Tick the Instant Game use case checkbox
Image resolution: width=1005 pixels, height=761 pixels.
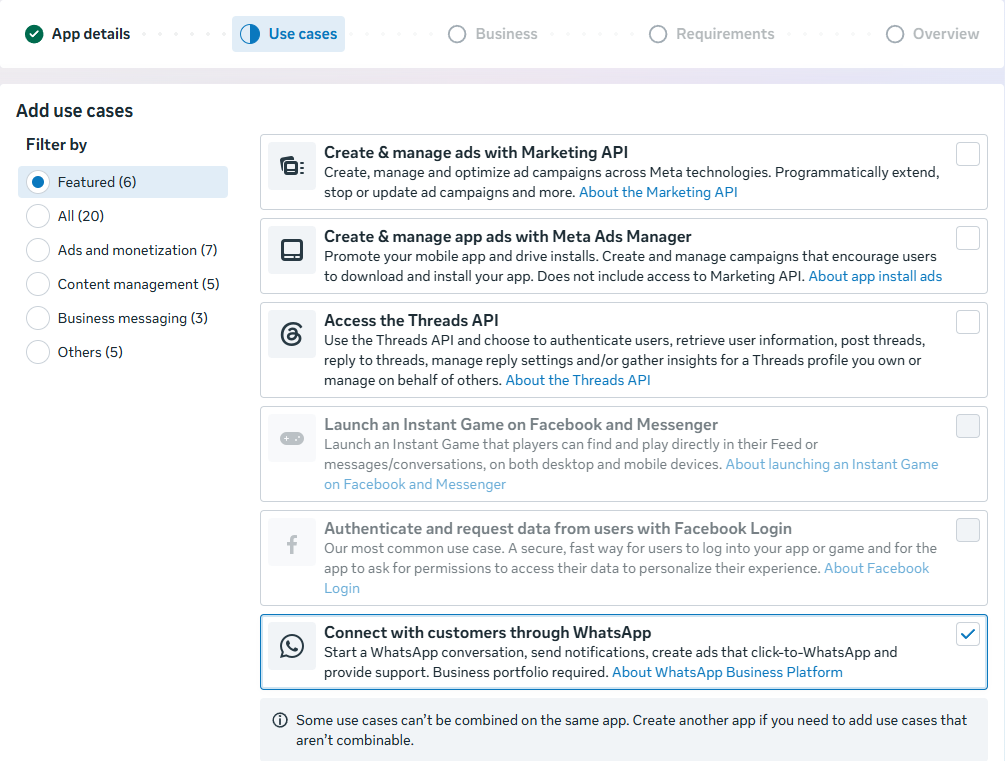[x=968, y=426]
